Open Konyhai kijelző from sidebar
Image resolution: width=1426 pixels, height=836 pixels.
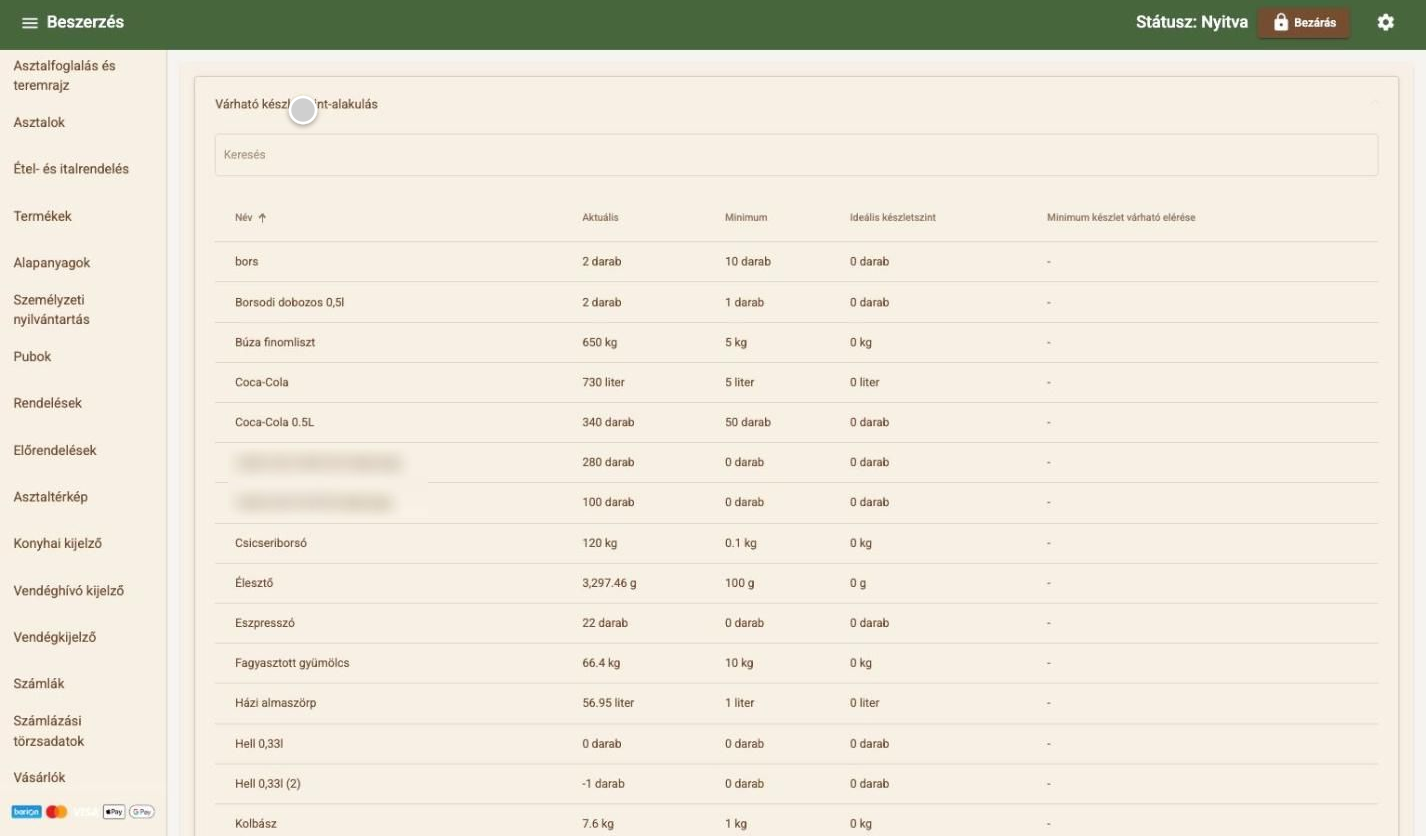tap(57, 544)
